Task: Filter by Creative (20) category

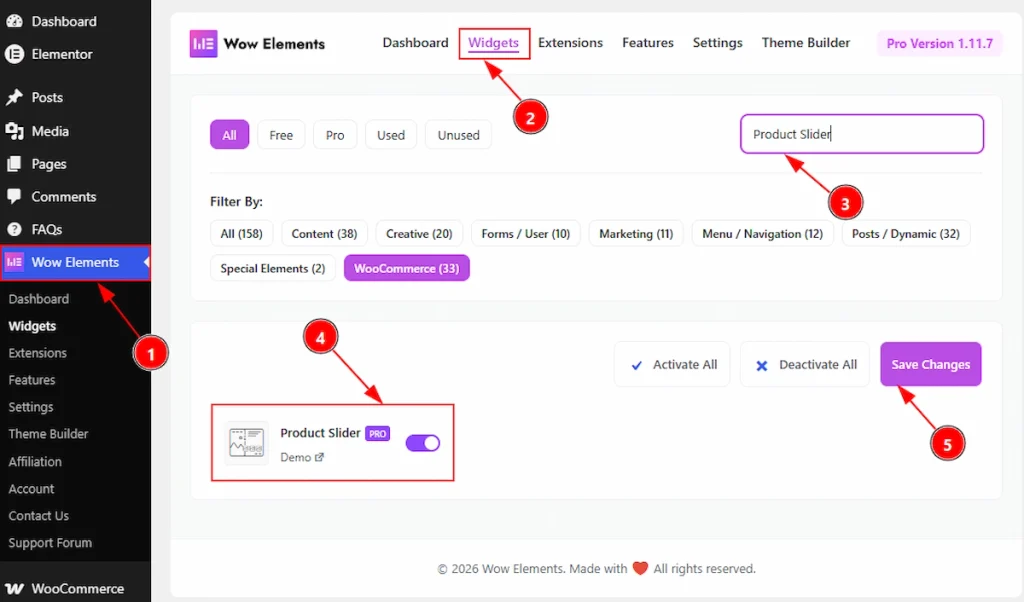Action: (419, 233)
